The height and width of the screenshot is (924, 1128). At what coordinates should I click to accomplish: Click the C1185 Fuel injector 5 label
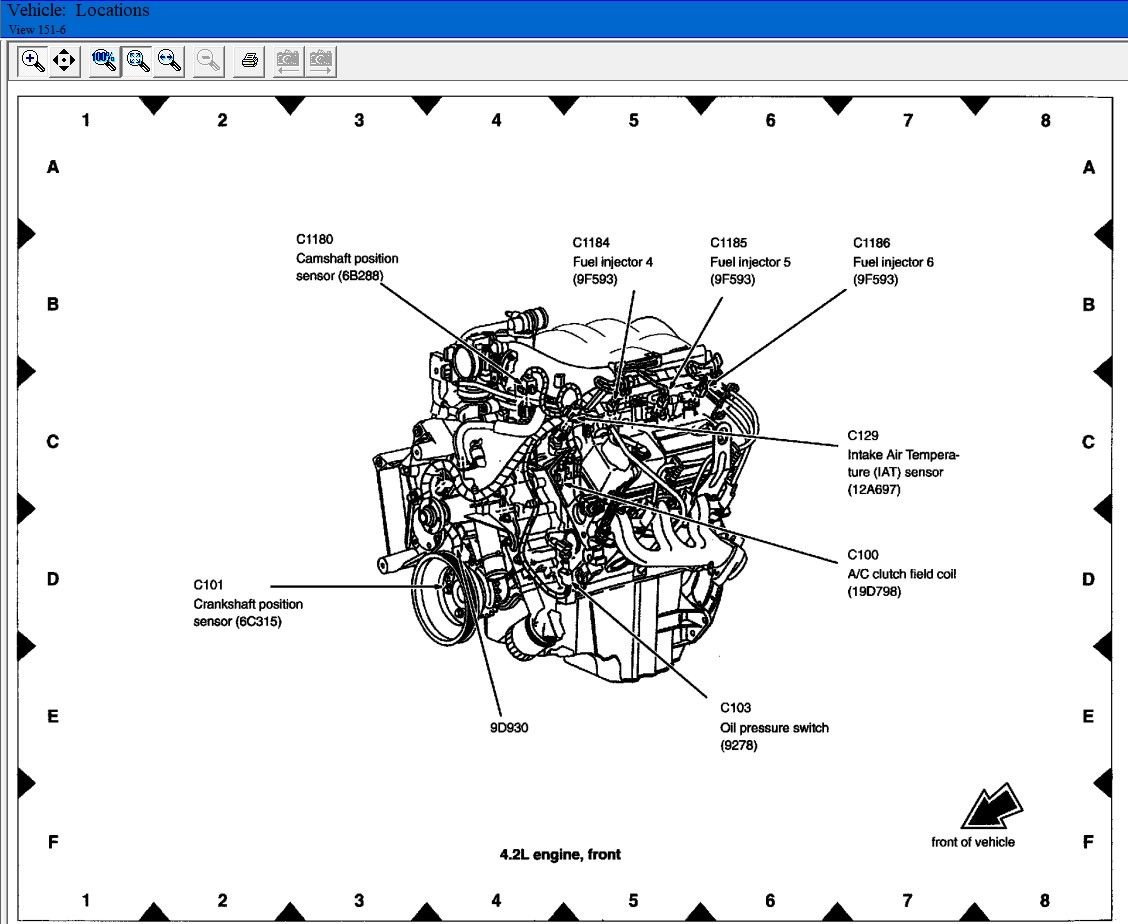[750, 261]
